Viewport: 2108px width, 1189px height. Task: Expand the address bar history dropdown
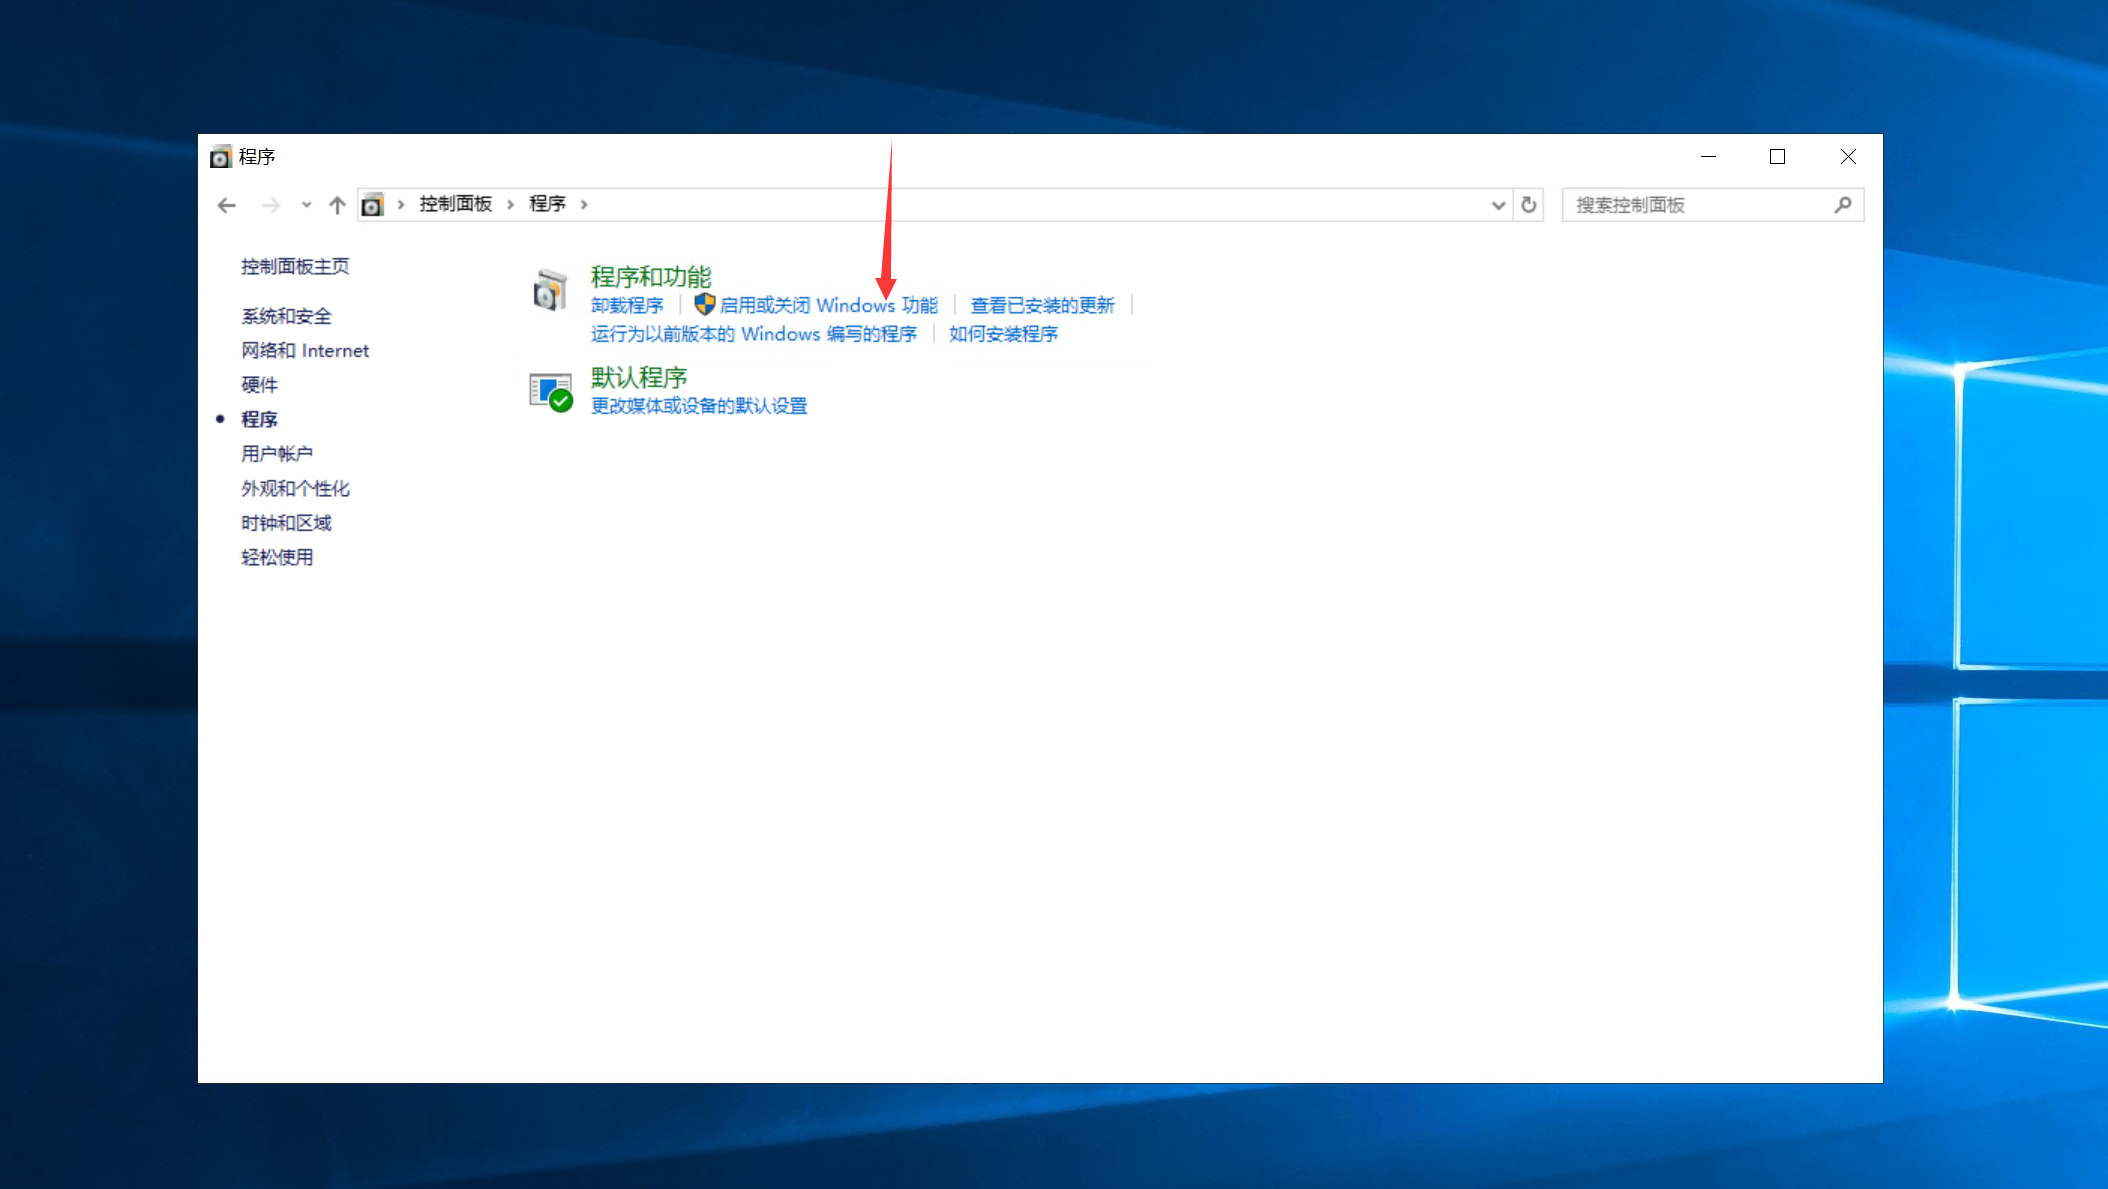pyautogui.click(x=1497, y=205)
